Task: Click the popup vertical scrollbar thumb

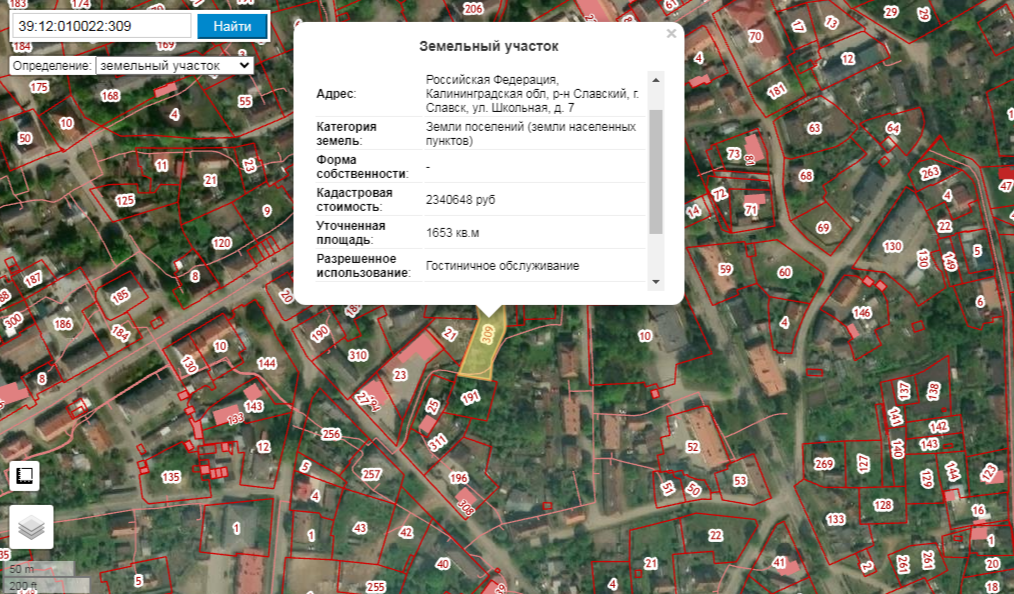Action: pyautogui.click(x=656, y=170)
